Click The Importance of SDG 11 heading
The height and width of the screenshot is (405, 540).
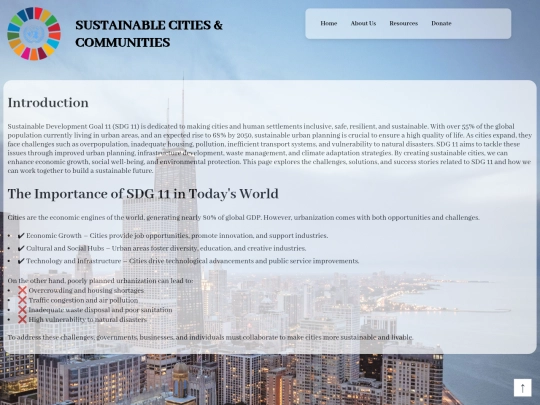point(143,194)
